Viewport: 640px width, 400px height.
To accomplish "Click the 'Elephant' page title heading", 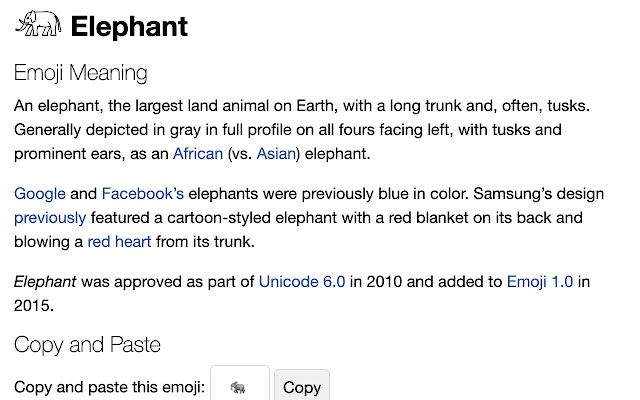I will click(129, 26).
